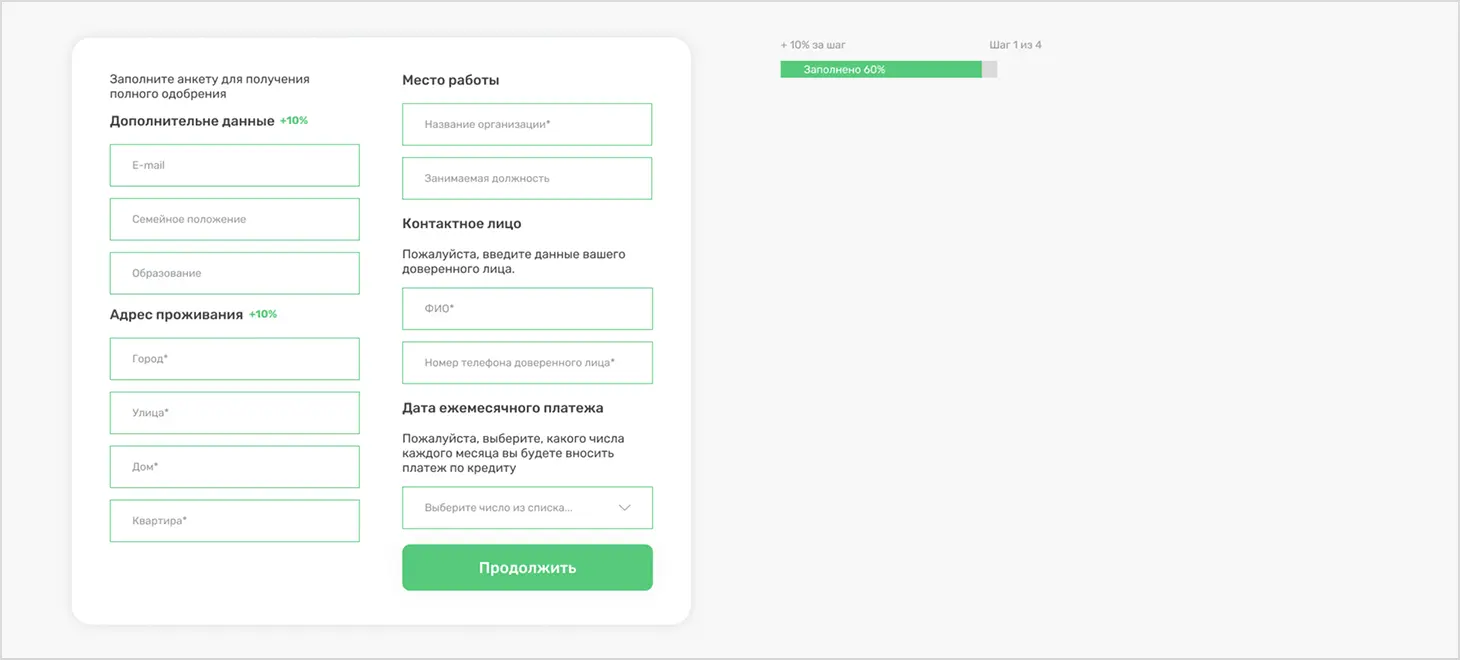This screenshot has height=660, width=1460.
Task: Click the Улица input field
Action: tap(234, 413)
